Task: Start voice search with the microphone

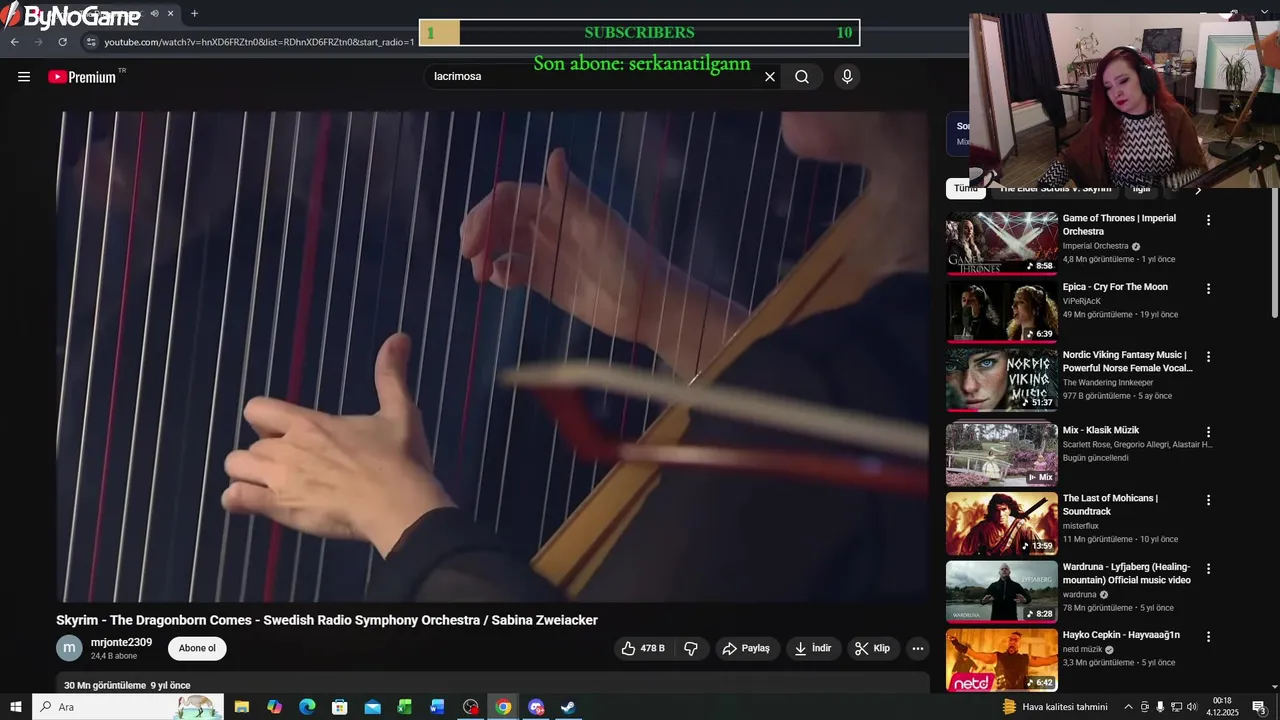Action: [847, 77]
